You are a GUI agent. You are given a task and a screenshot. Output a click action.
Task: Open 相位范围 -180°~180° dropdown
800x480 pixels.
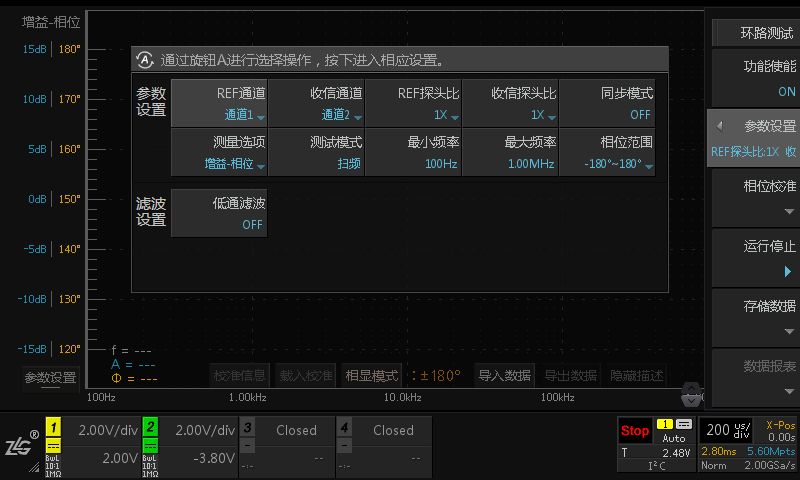tap(607, 152)
